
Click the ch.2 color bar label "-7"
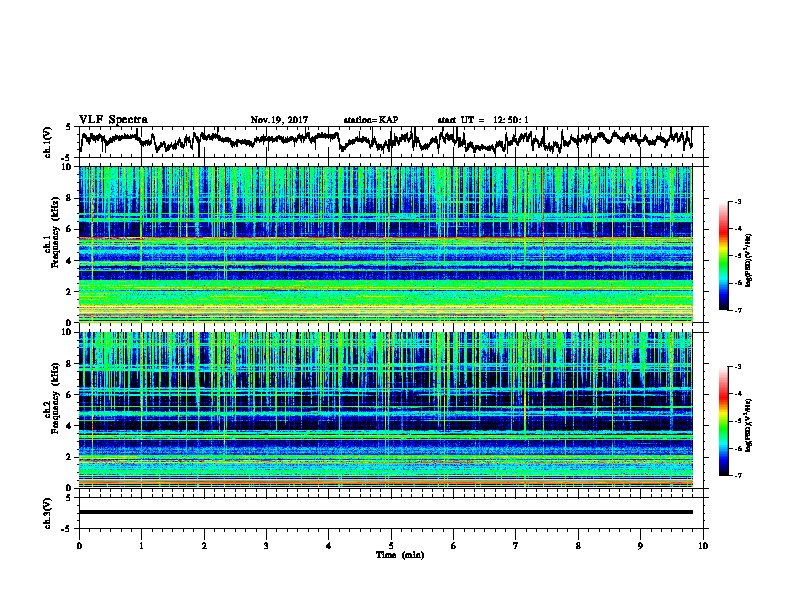[x=737, y=476]
